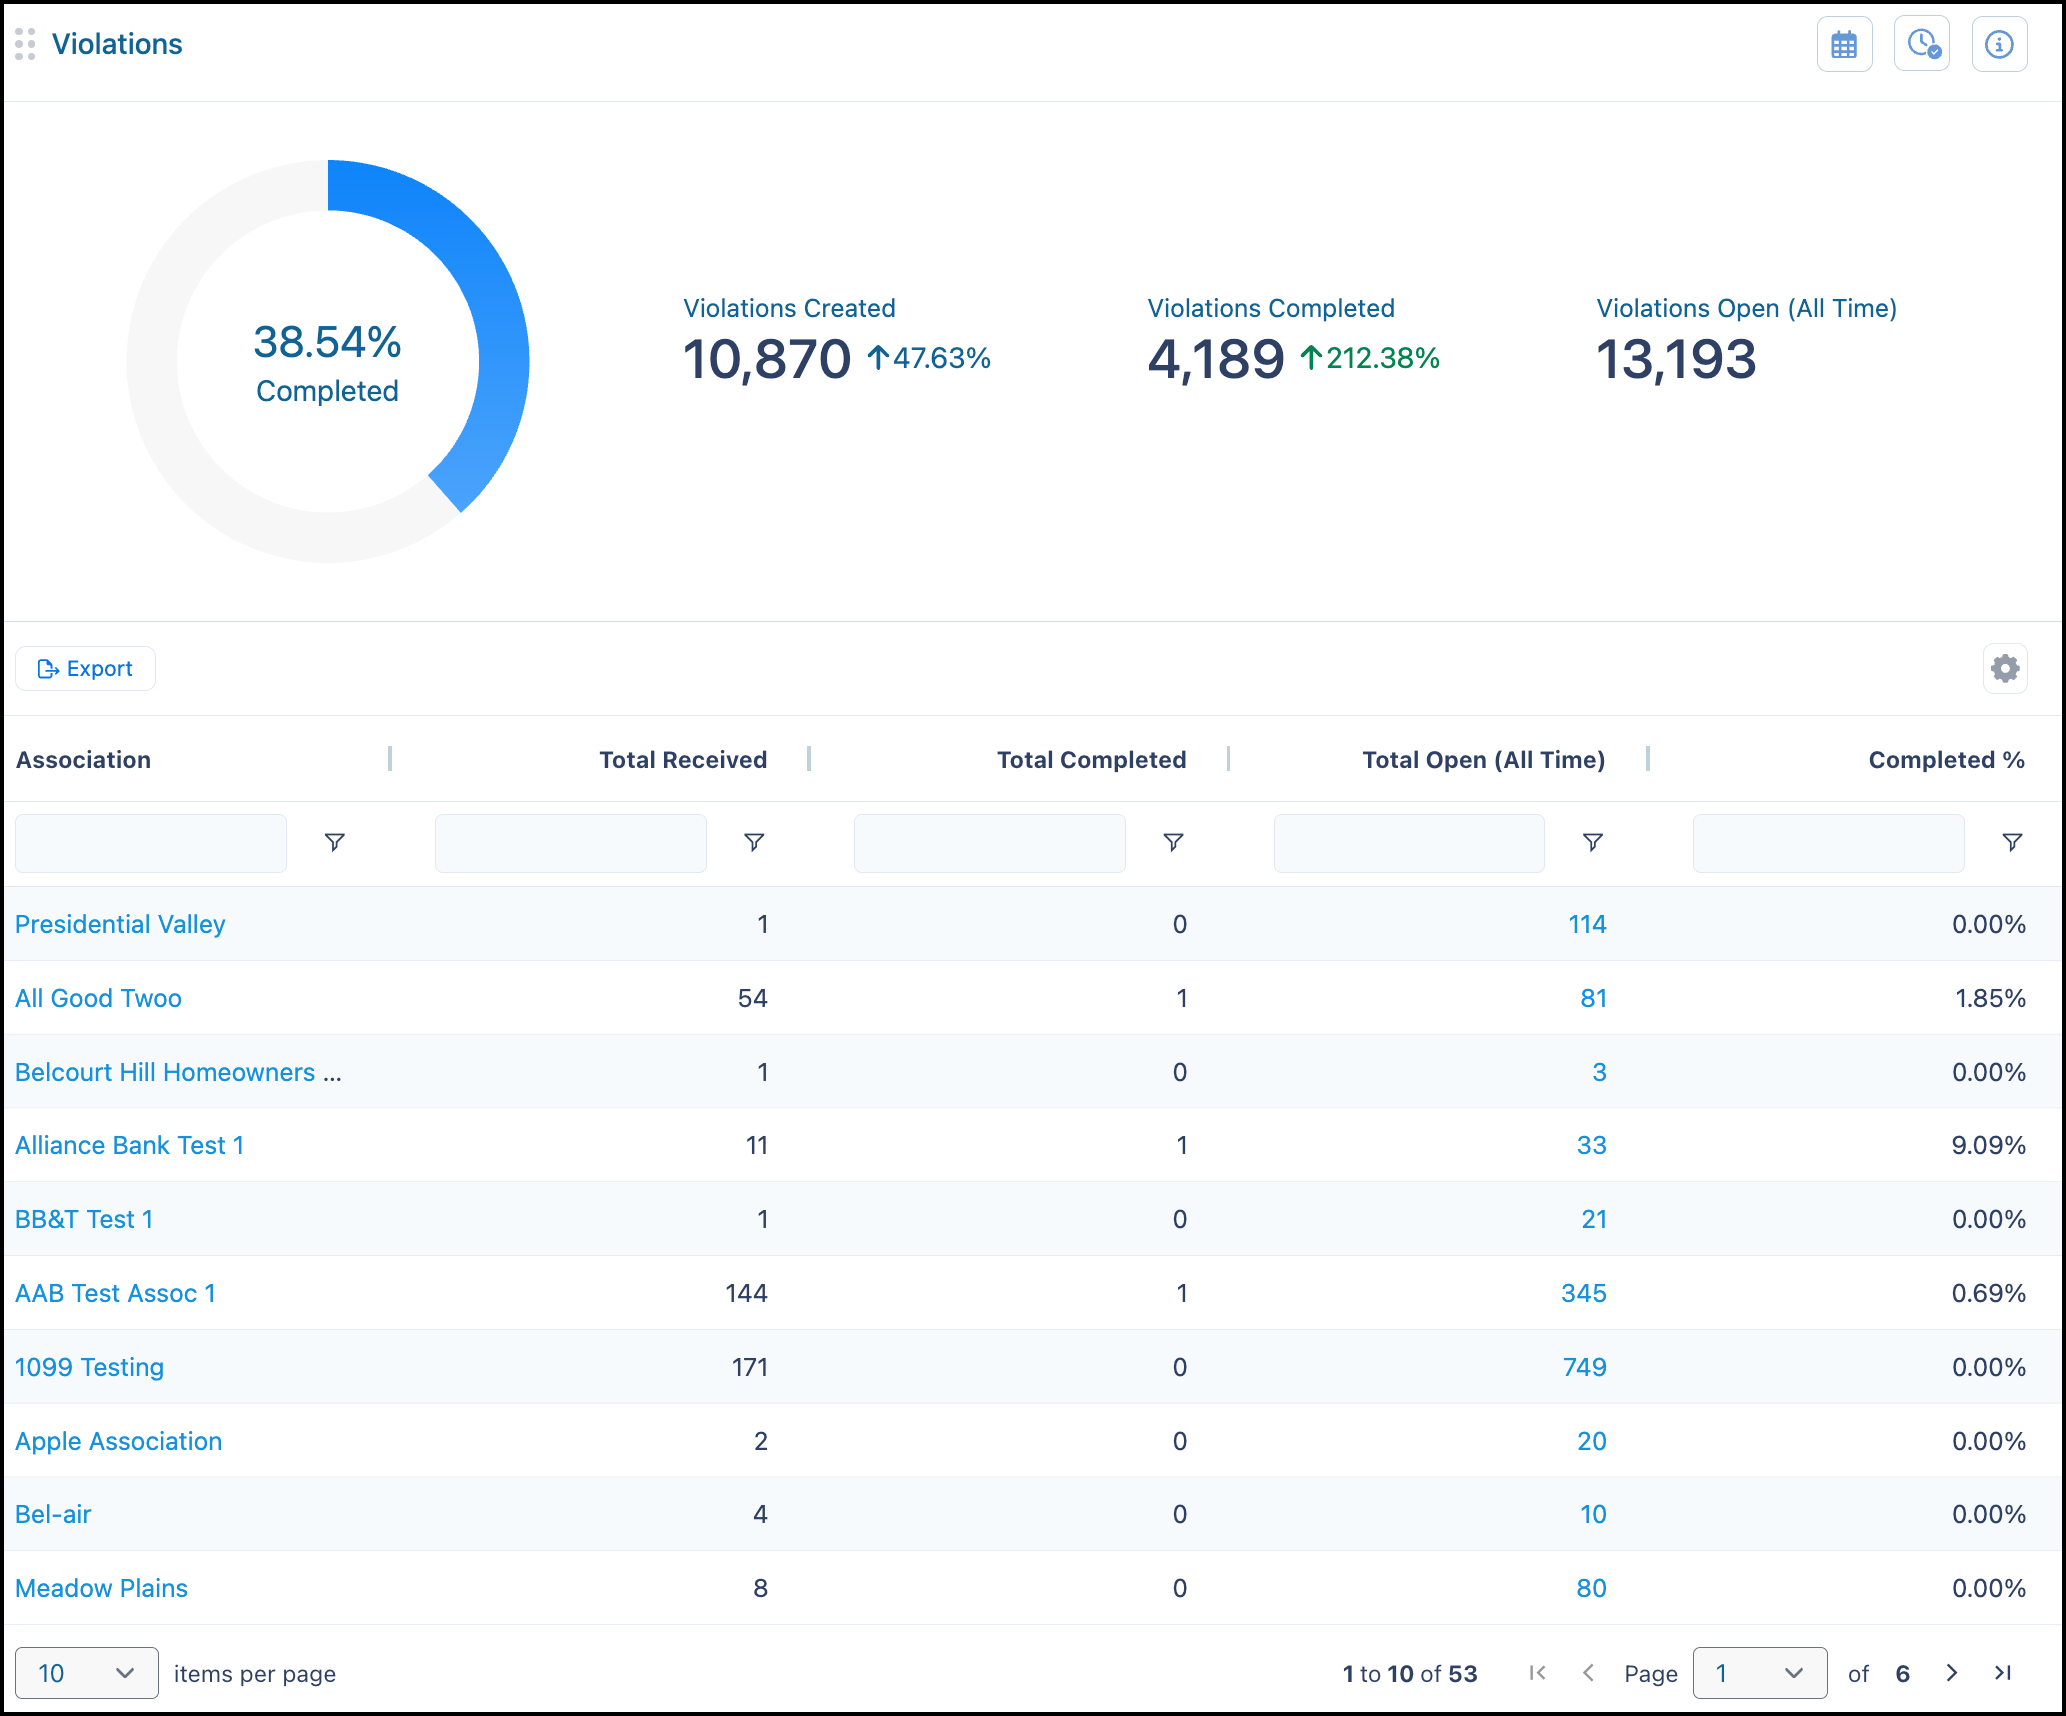Open the Page number dropdown

point(1760,1673)
